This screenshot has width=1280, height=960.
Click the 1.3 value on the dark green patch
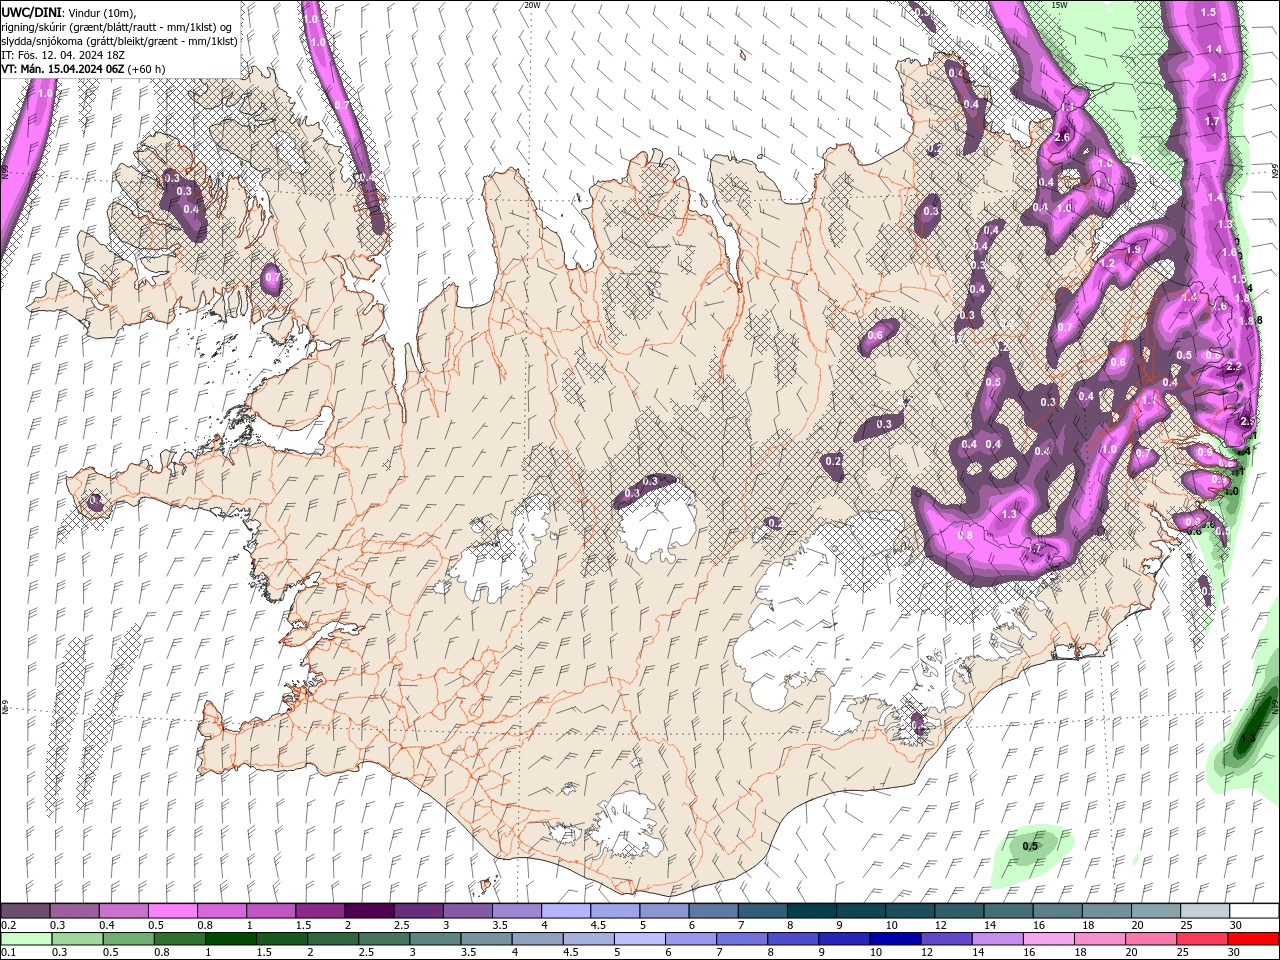point(1247,739)
